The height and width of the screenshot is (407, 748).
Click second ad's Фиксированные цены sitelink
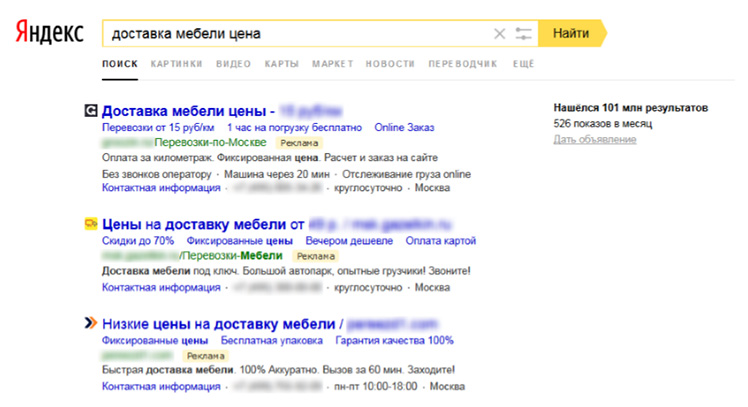coord(239,240)
